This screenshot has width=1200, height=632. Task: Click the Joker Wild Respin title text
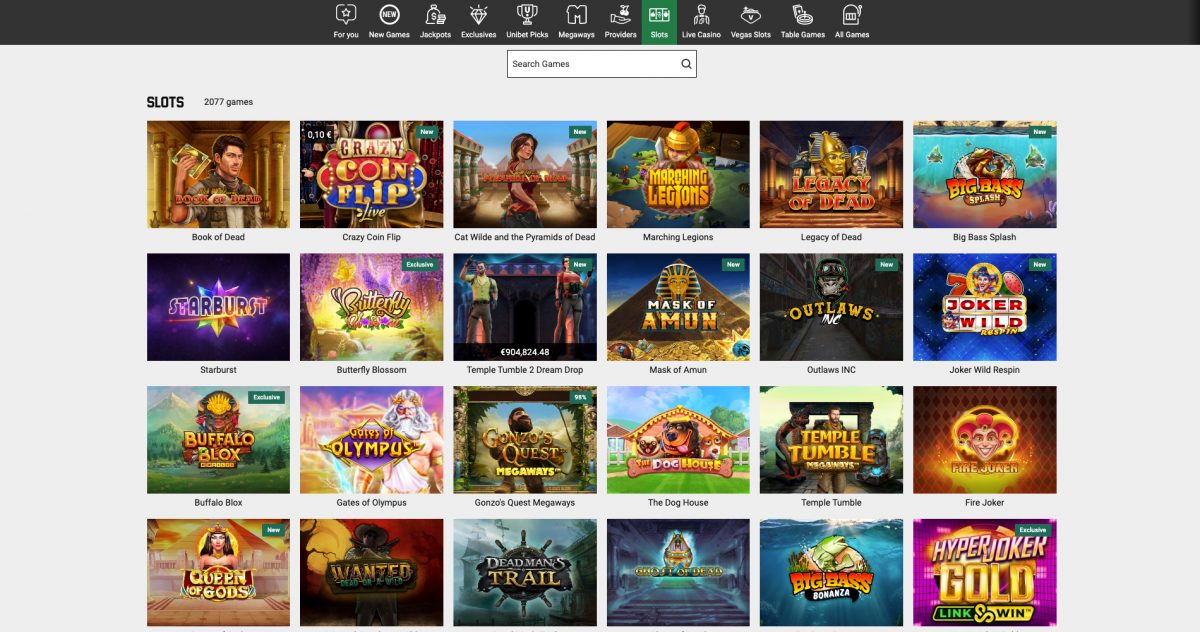(x=985, y=370)
